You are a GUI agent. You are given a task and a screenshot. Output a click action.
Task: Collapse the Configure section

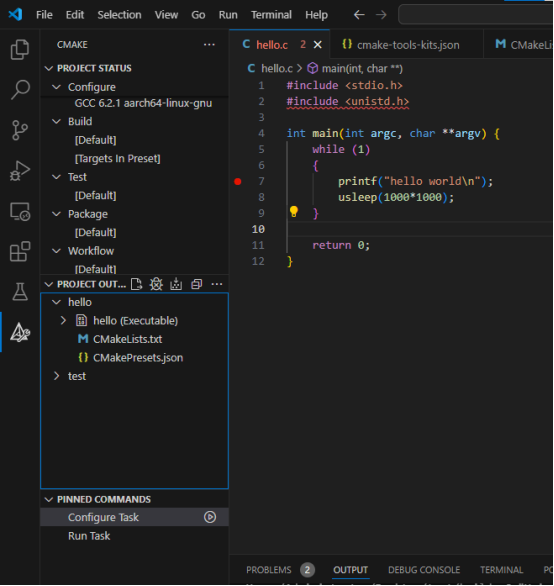pos(56,87)
